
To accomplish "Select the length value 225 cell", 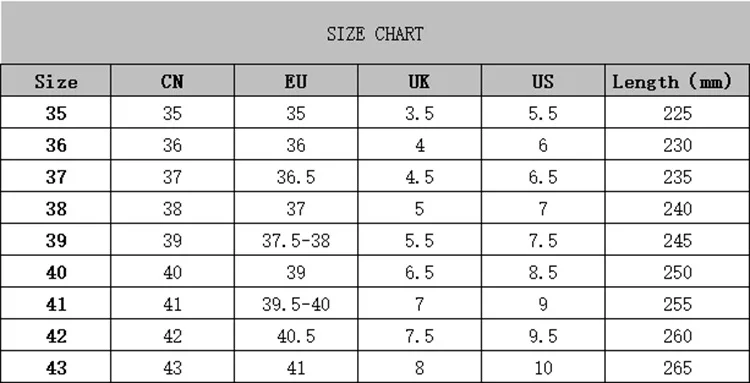I will pyautogui.click(x=677, y=113).
